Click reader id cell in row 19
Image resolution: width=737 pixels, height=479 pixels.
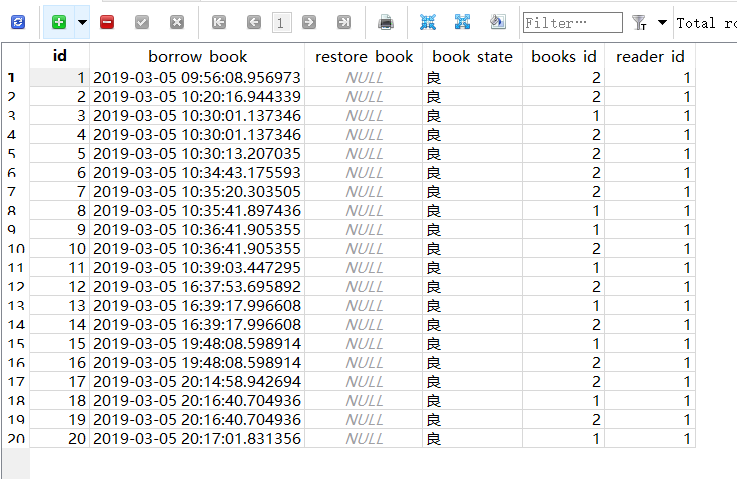click(x=650, y=420)
